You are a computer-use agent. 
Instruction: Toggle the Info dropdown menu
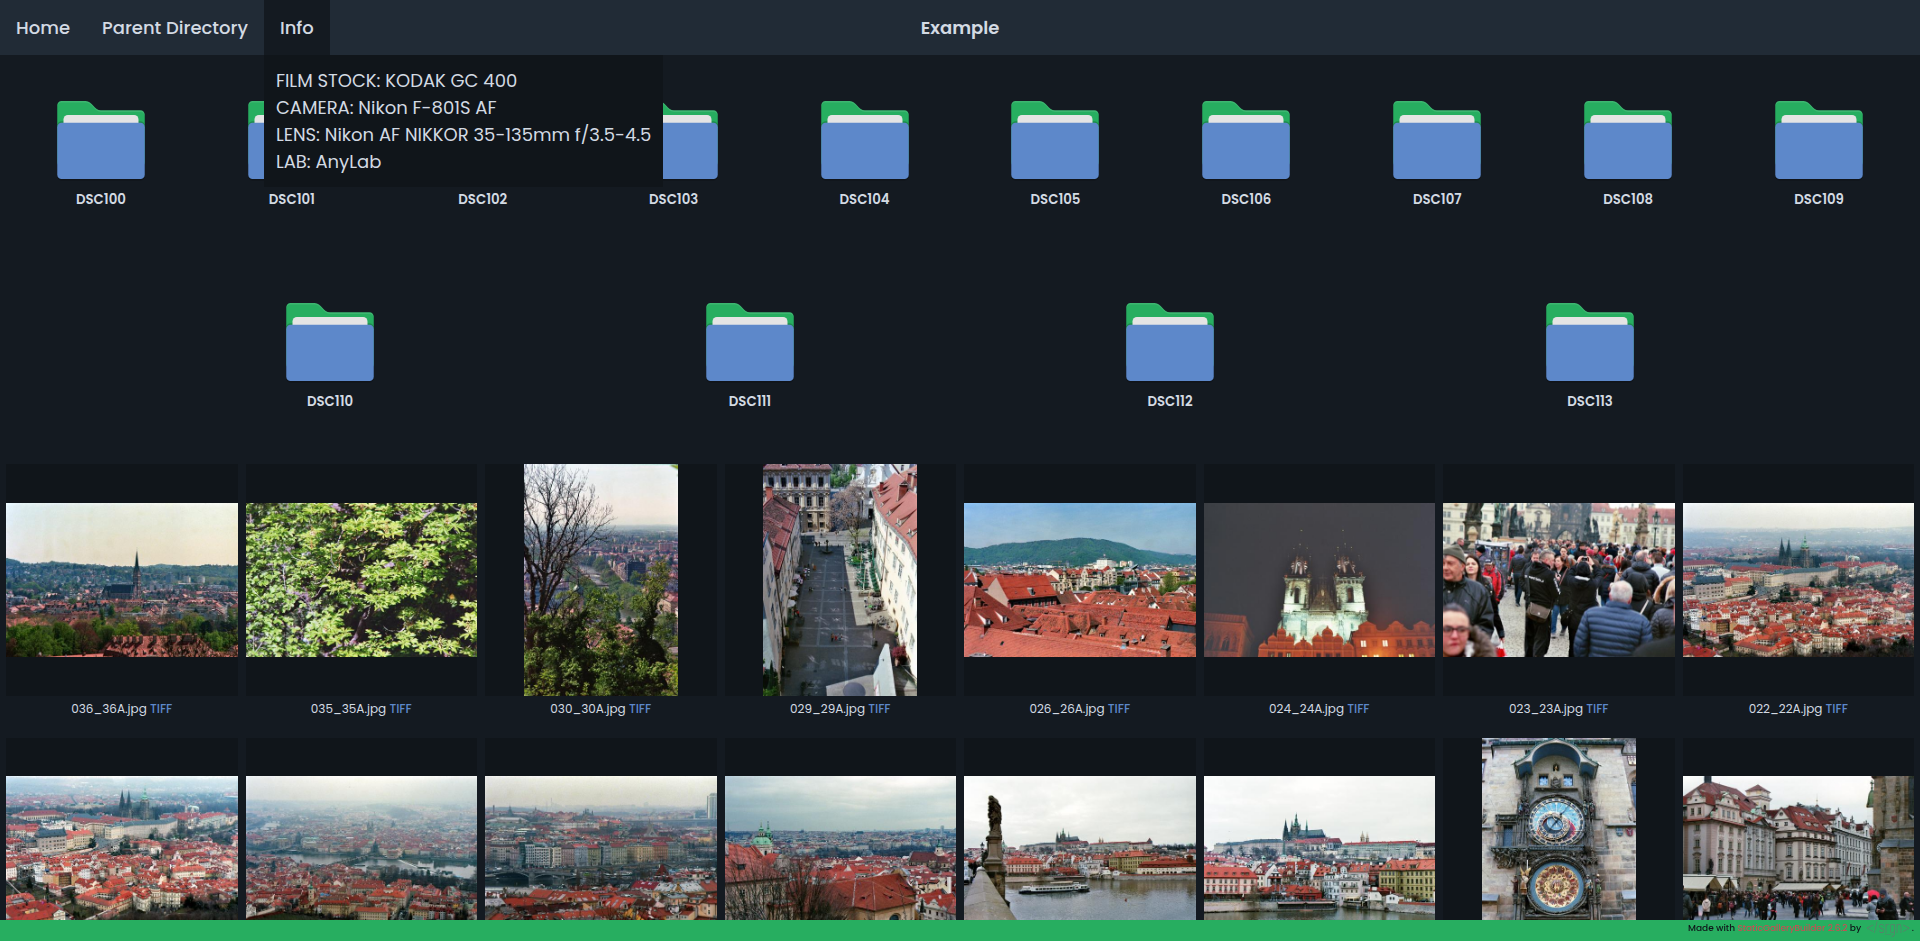coord(296,28)
